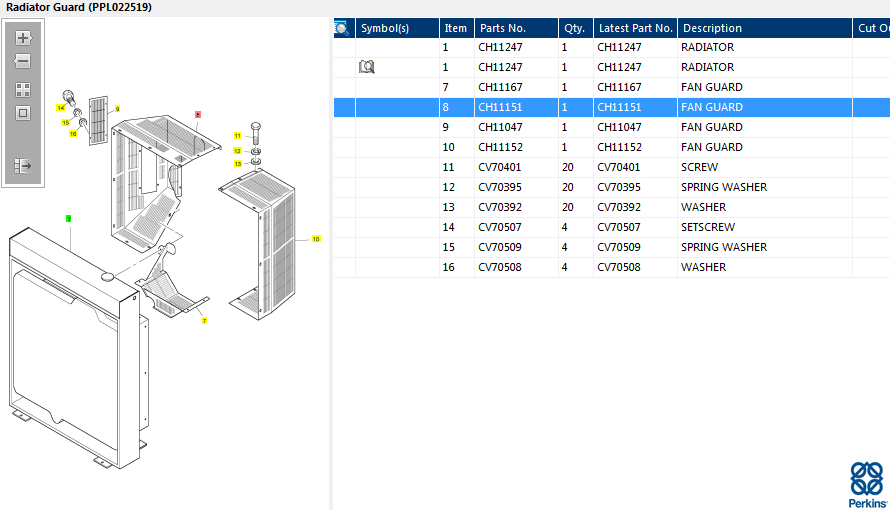Select item 7 row CH11167
The width and height of the screenshot is (890, 510).
click(x=611, y=87)
